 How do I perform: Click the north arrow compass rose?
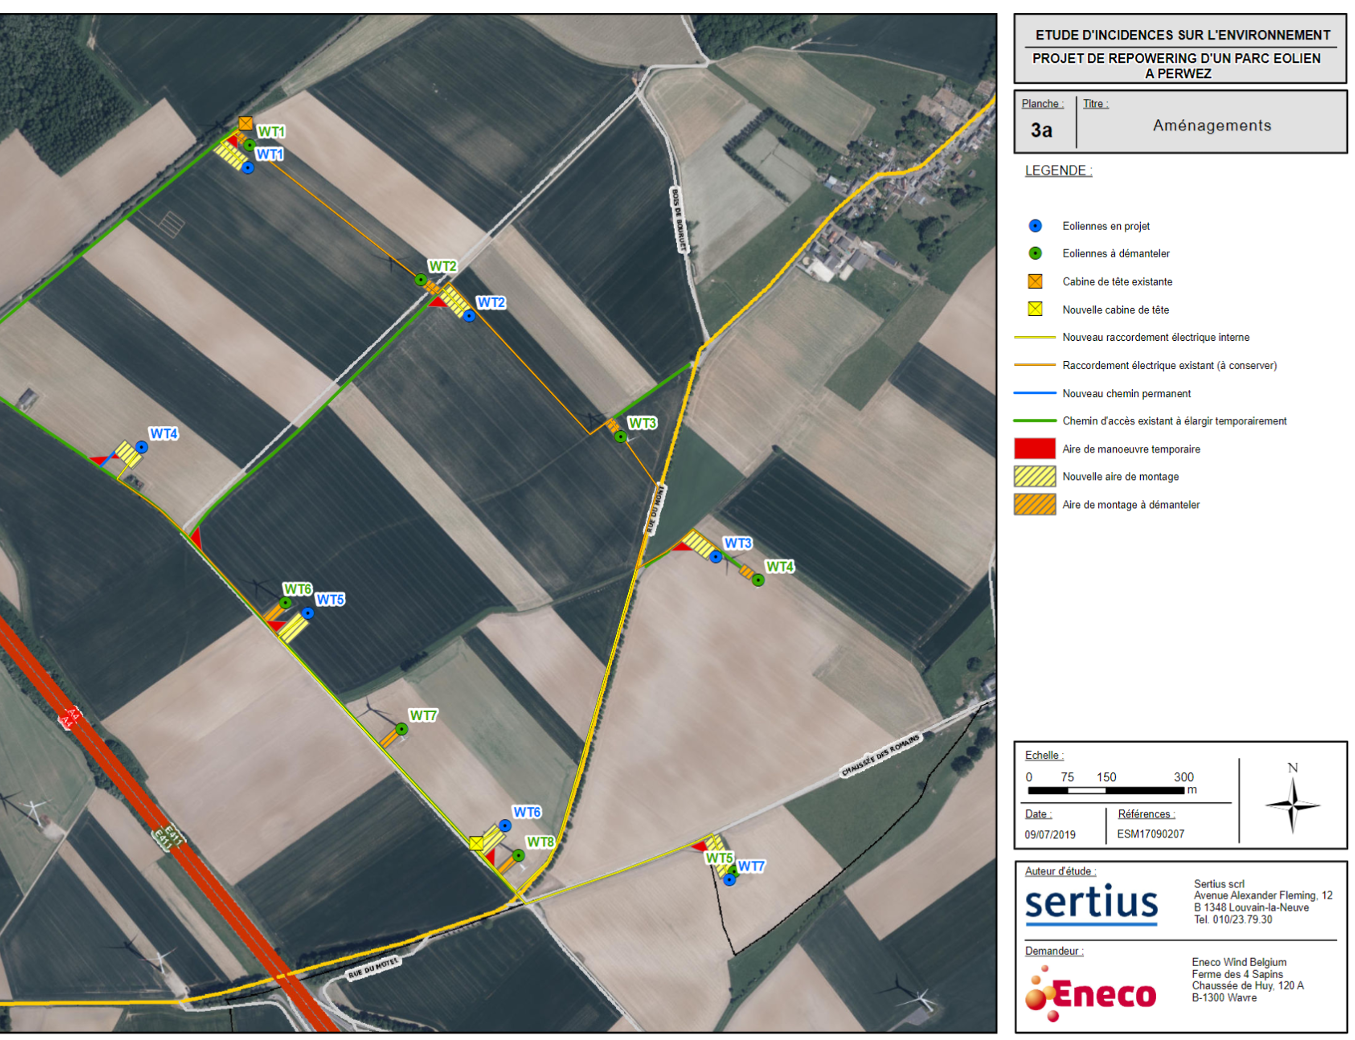pyautogui.click(x=1292, y=803)
